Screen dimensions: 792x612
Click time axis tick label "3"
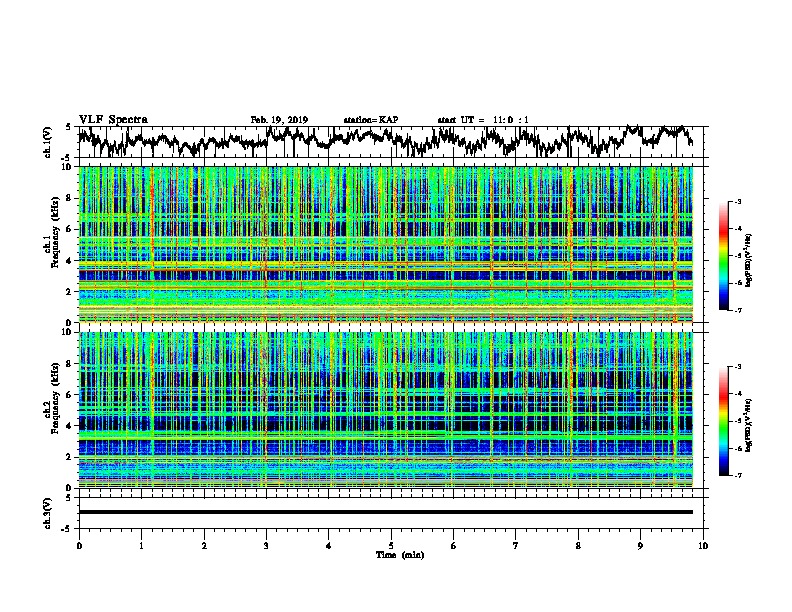pos(266,546)
